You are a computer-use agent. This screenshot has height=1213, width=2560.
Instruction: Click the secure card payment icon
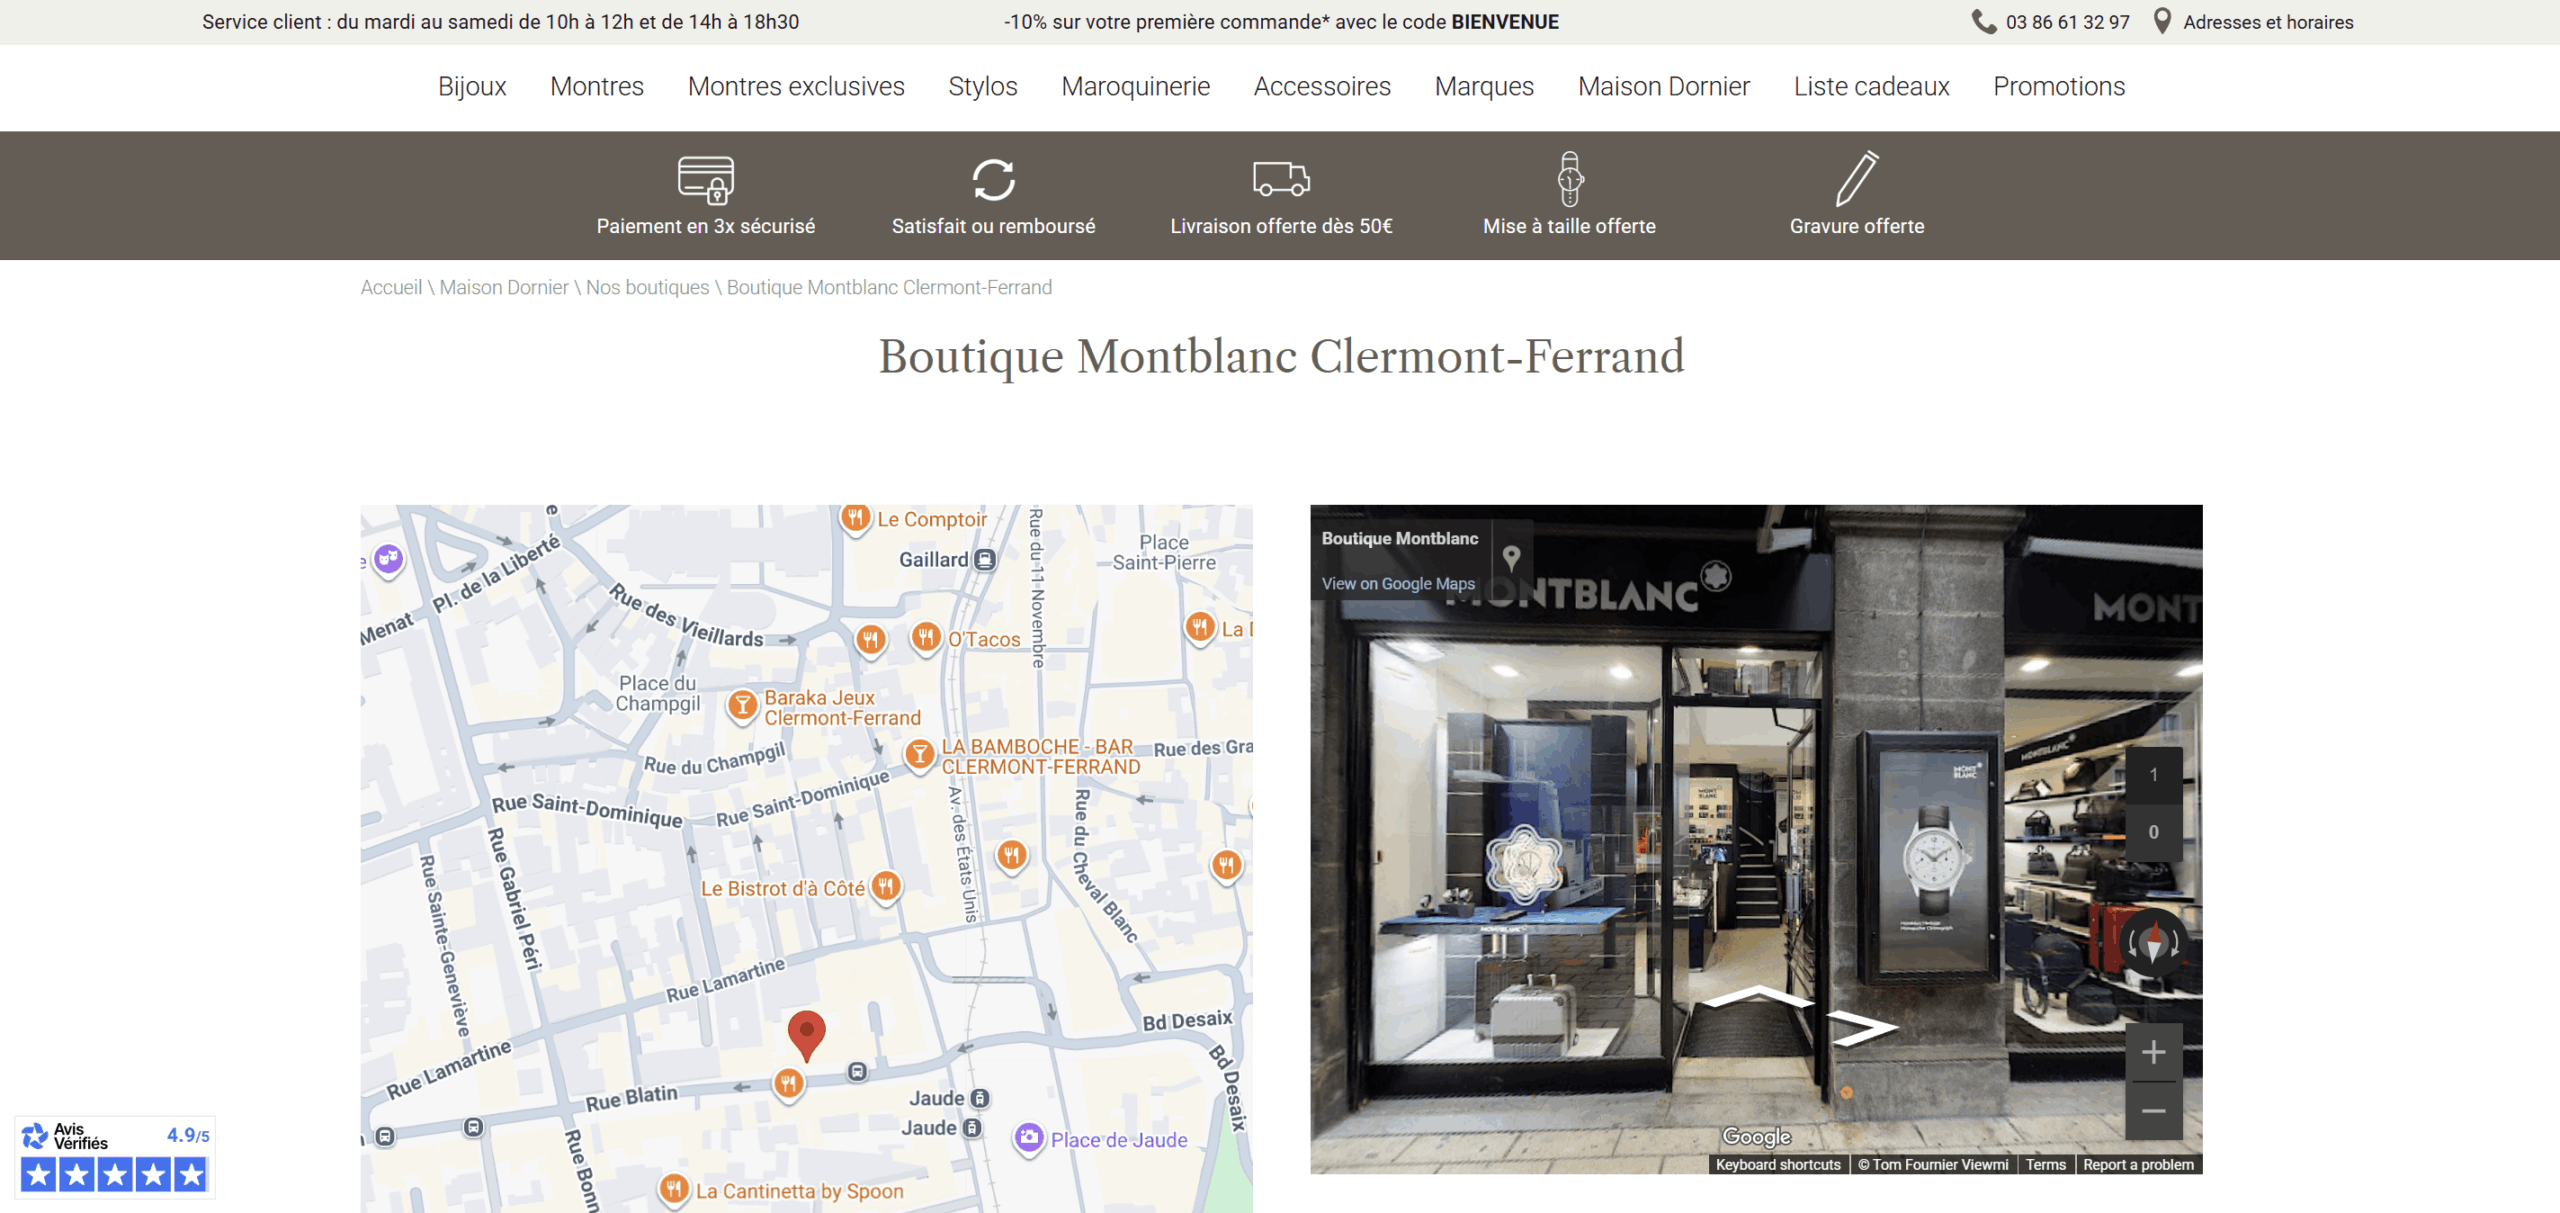(x=706, y=180)
